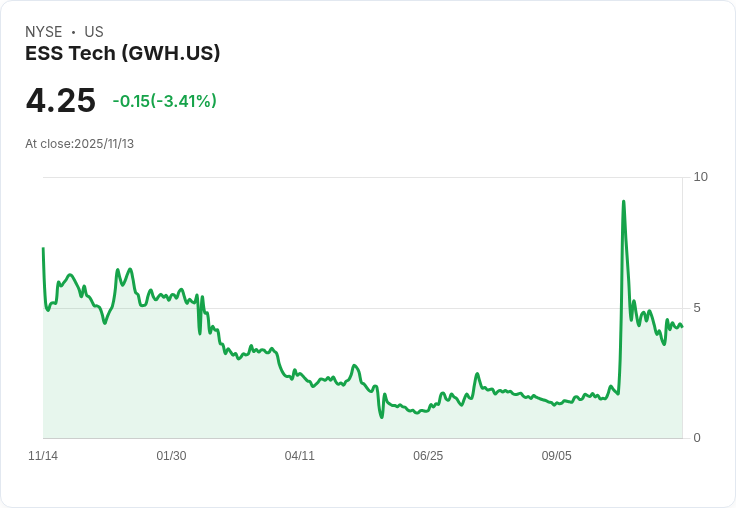Screen dimensions: 736x508
Task: Click the chart line's starting point
Action: [43, 248]
